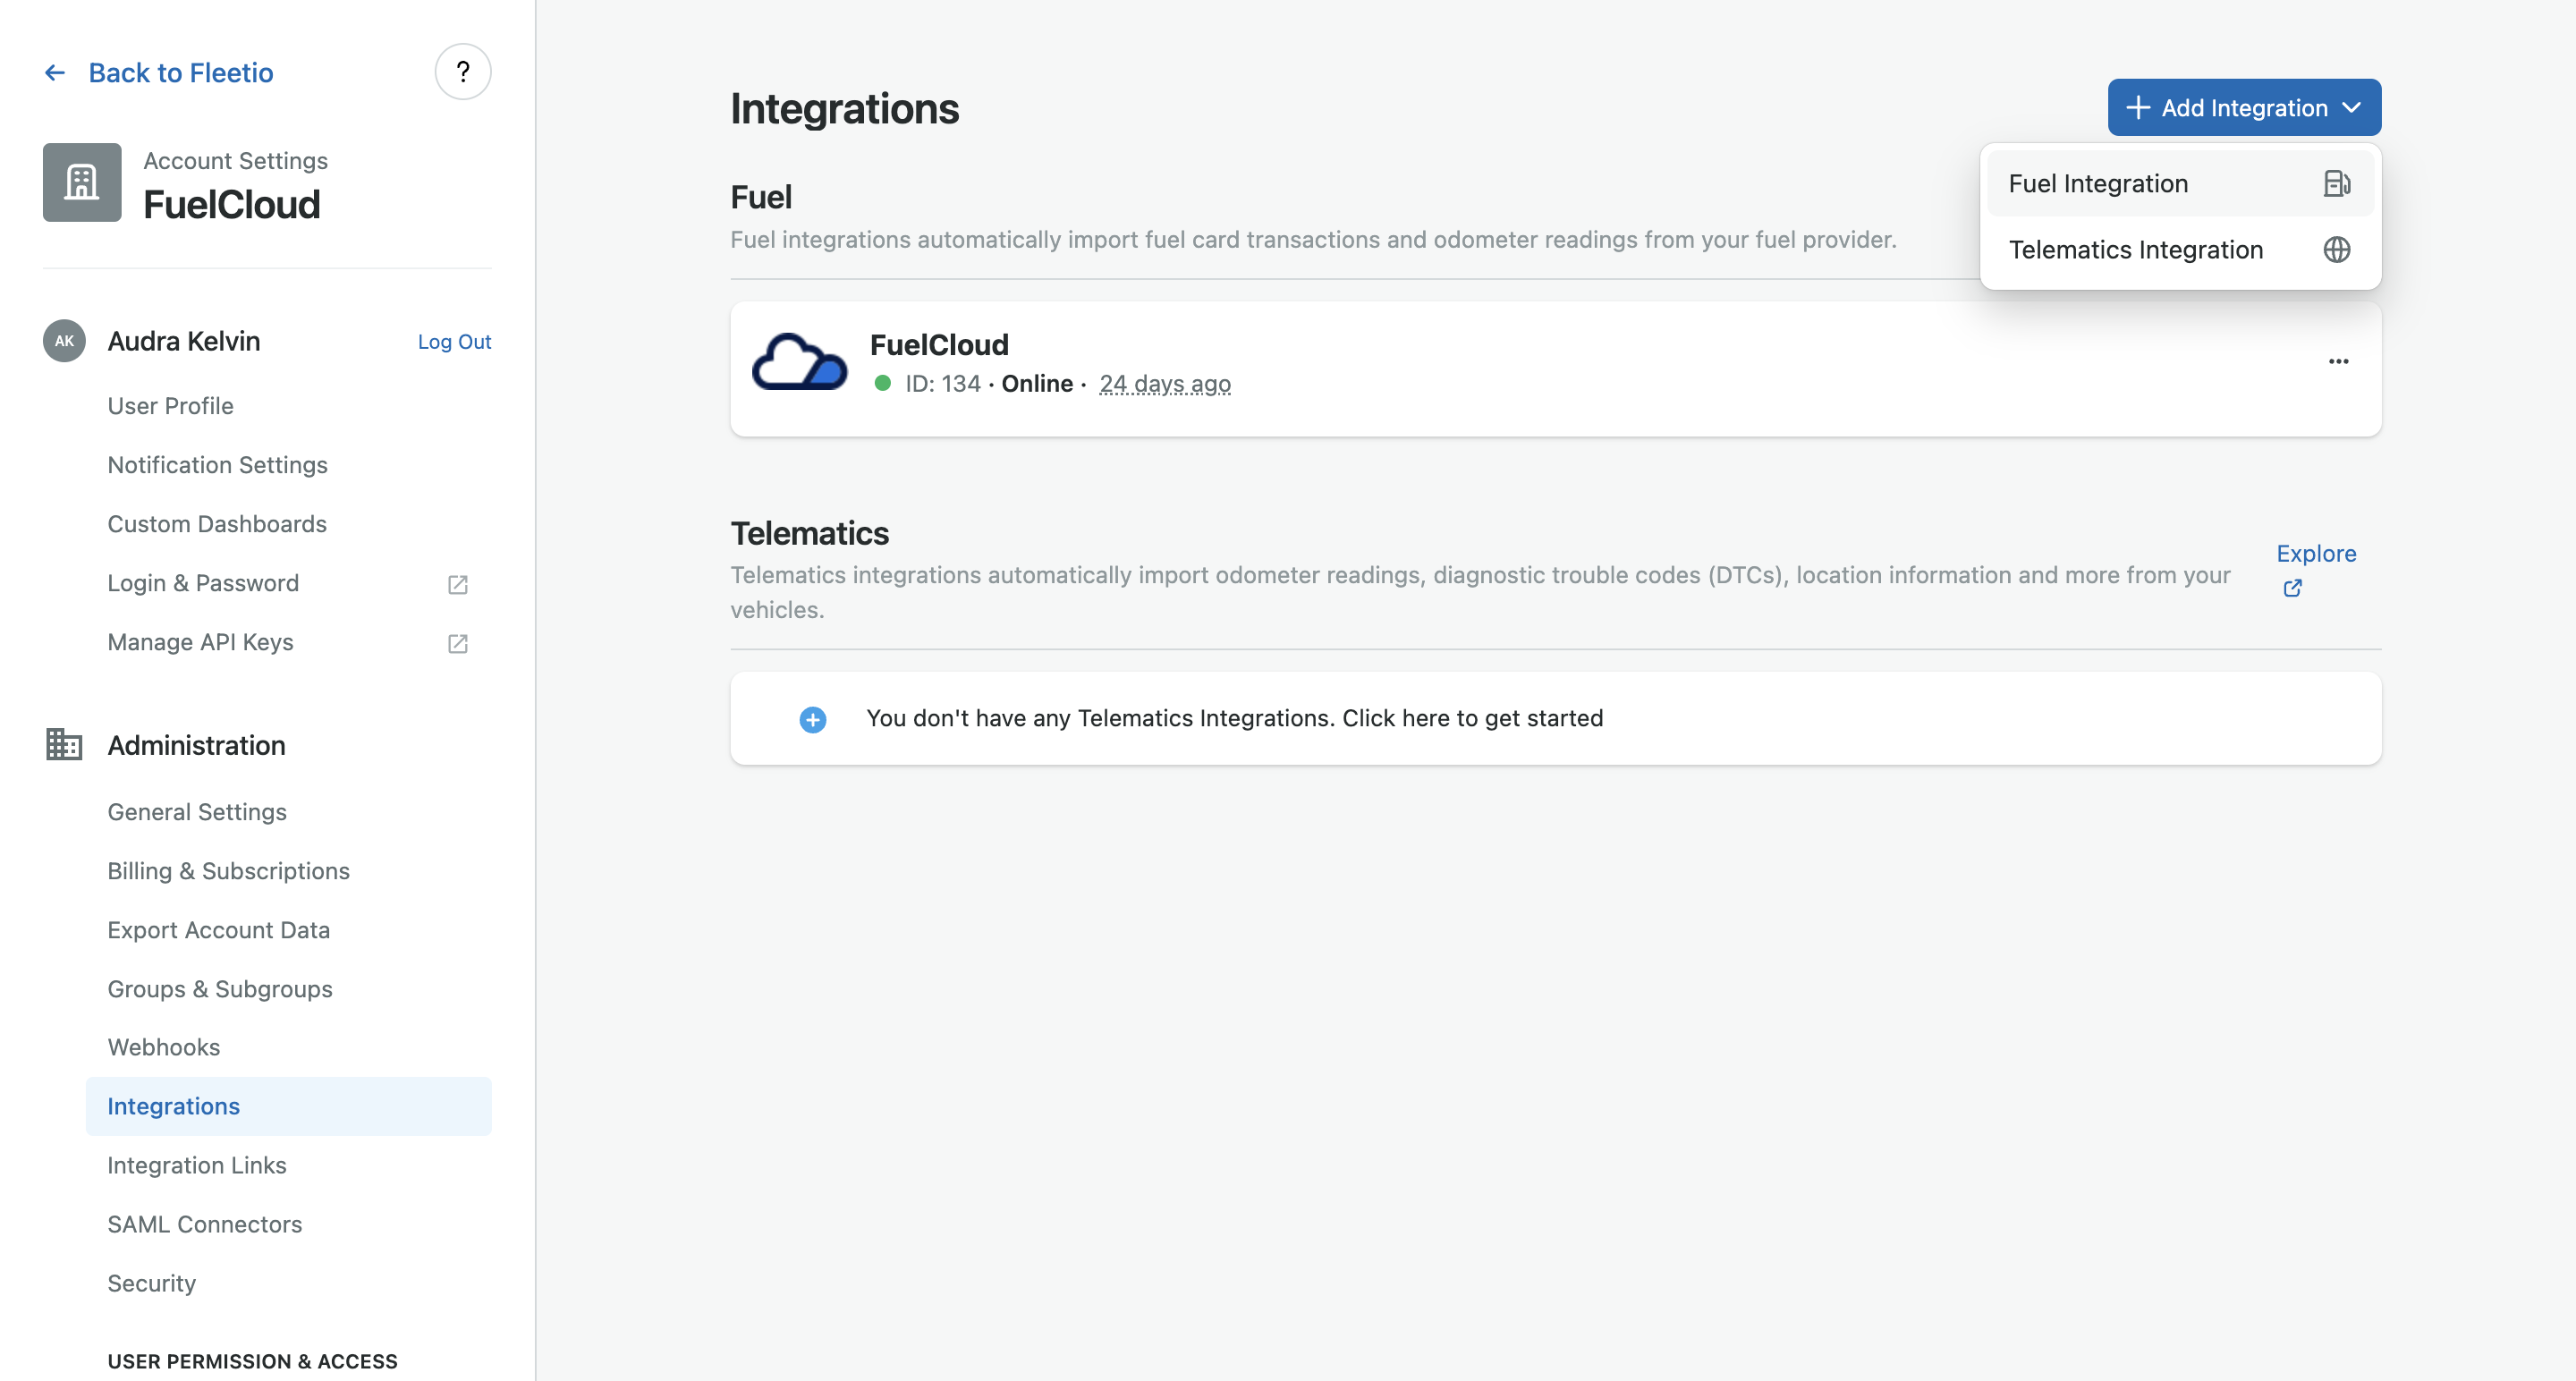This screenshot has height=1381, width=2576.
Task: Open Security settings
Action: (x=151, y=1283)
